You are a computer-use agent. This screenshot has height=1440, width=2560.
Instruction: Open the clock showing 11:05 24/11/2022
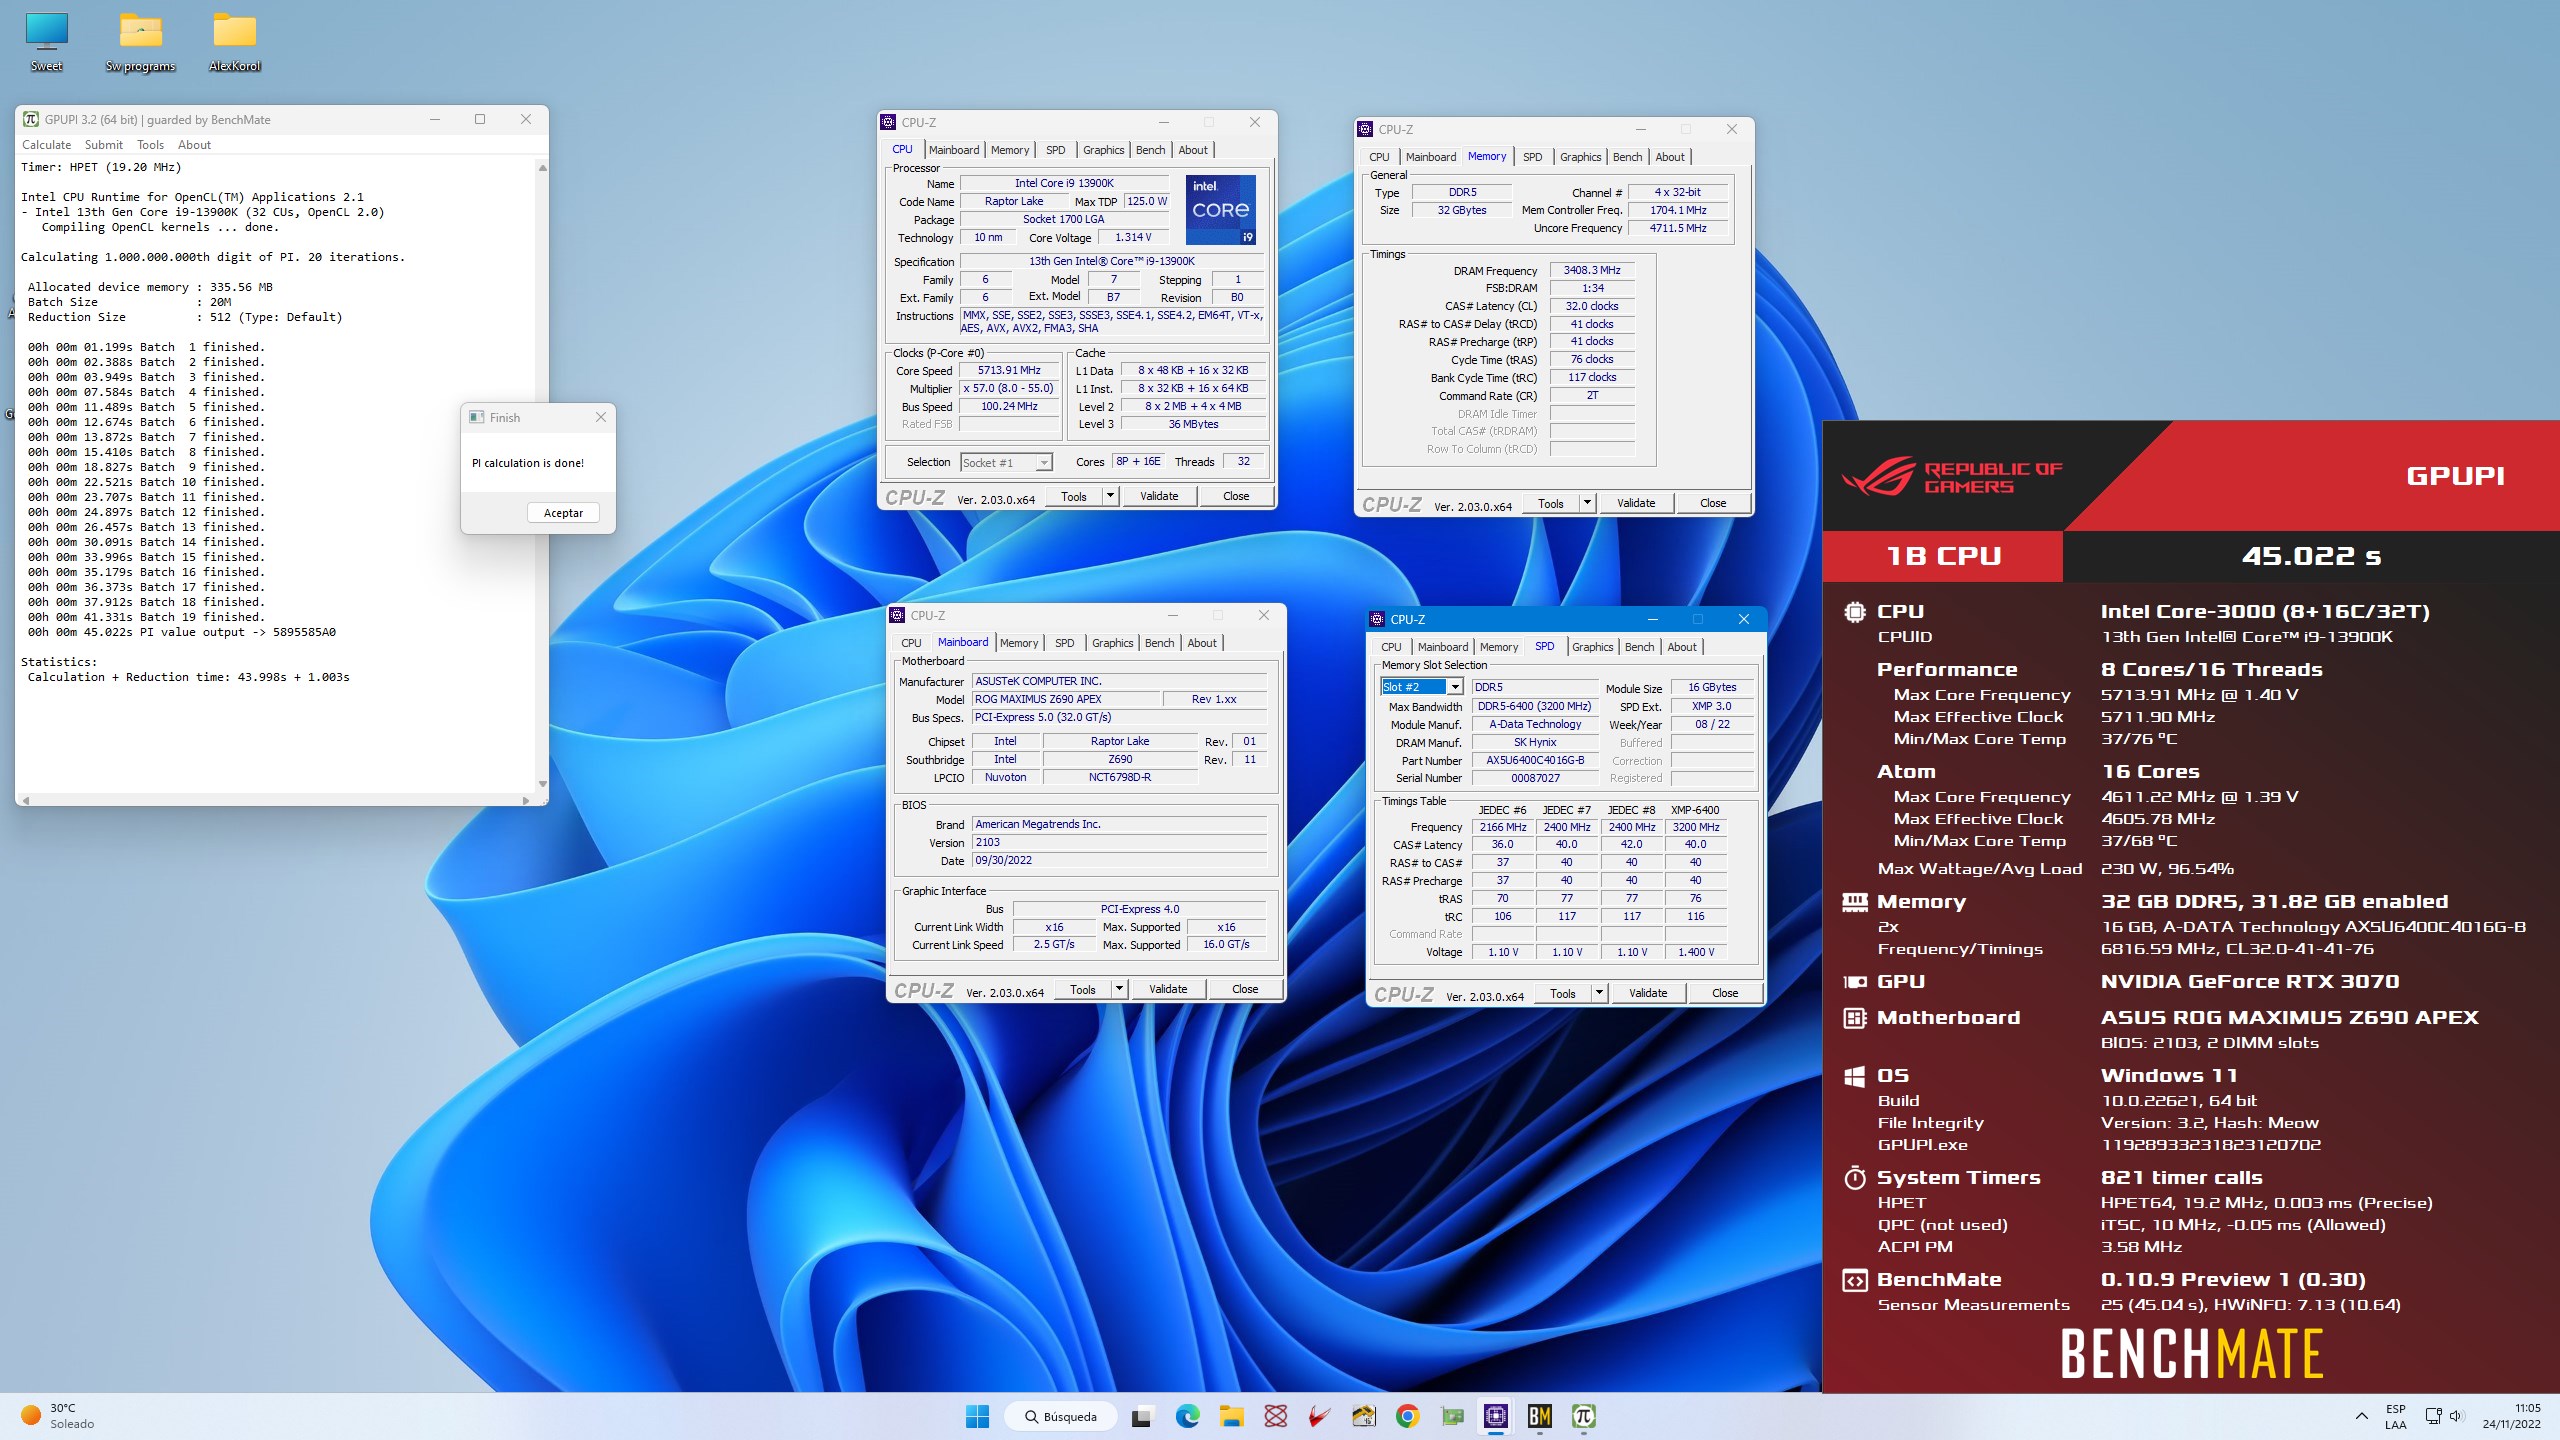2511,1416
